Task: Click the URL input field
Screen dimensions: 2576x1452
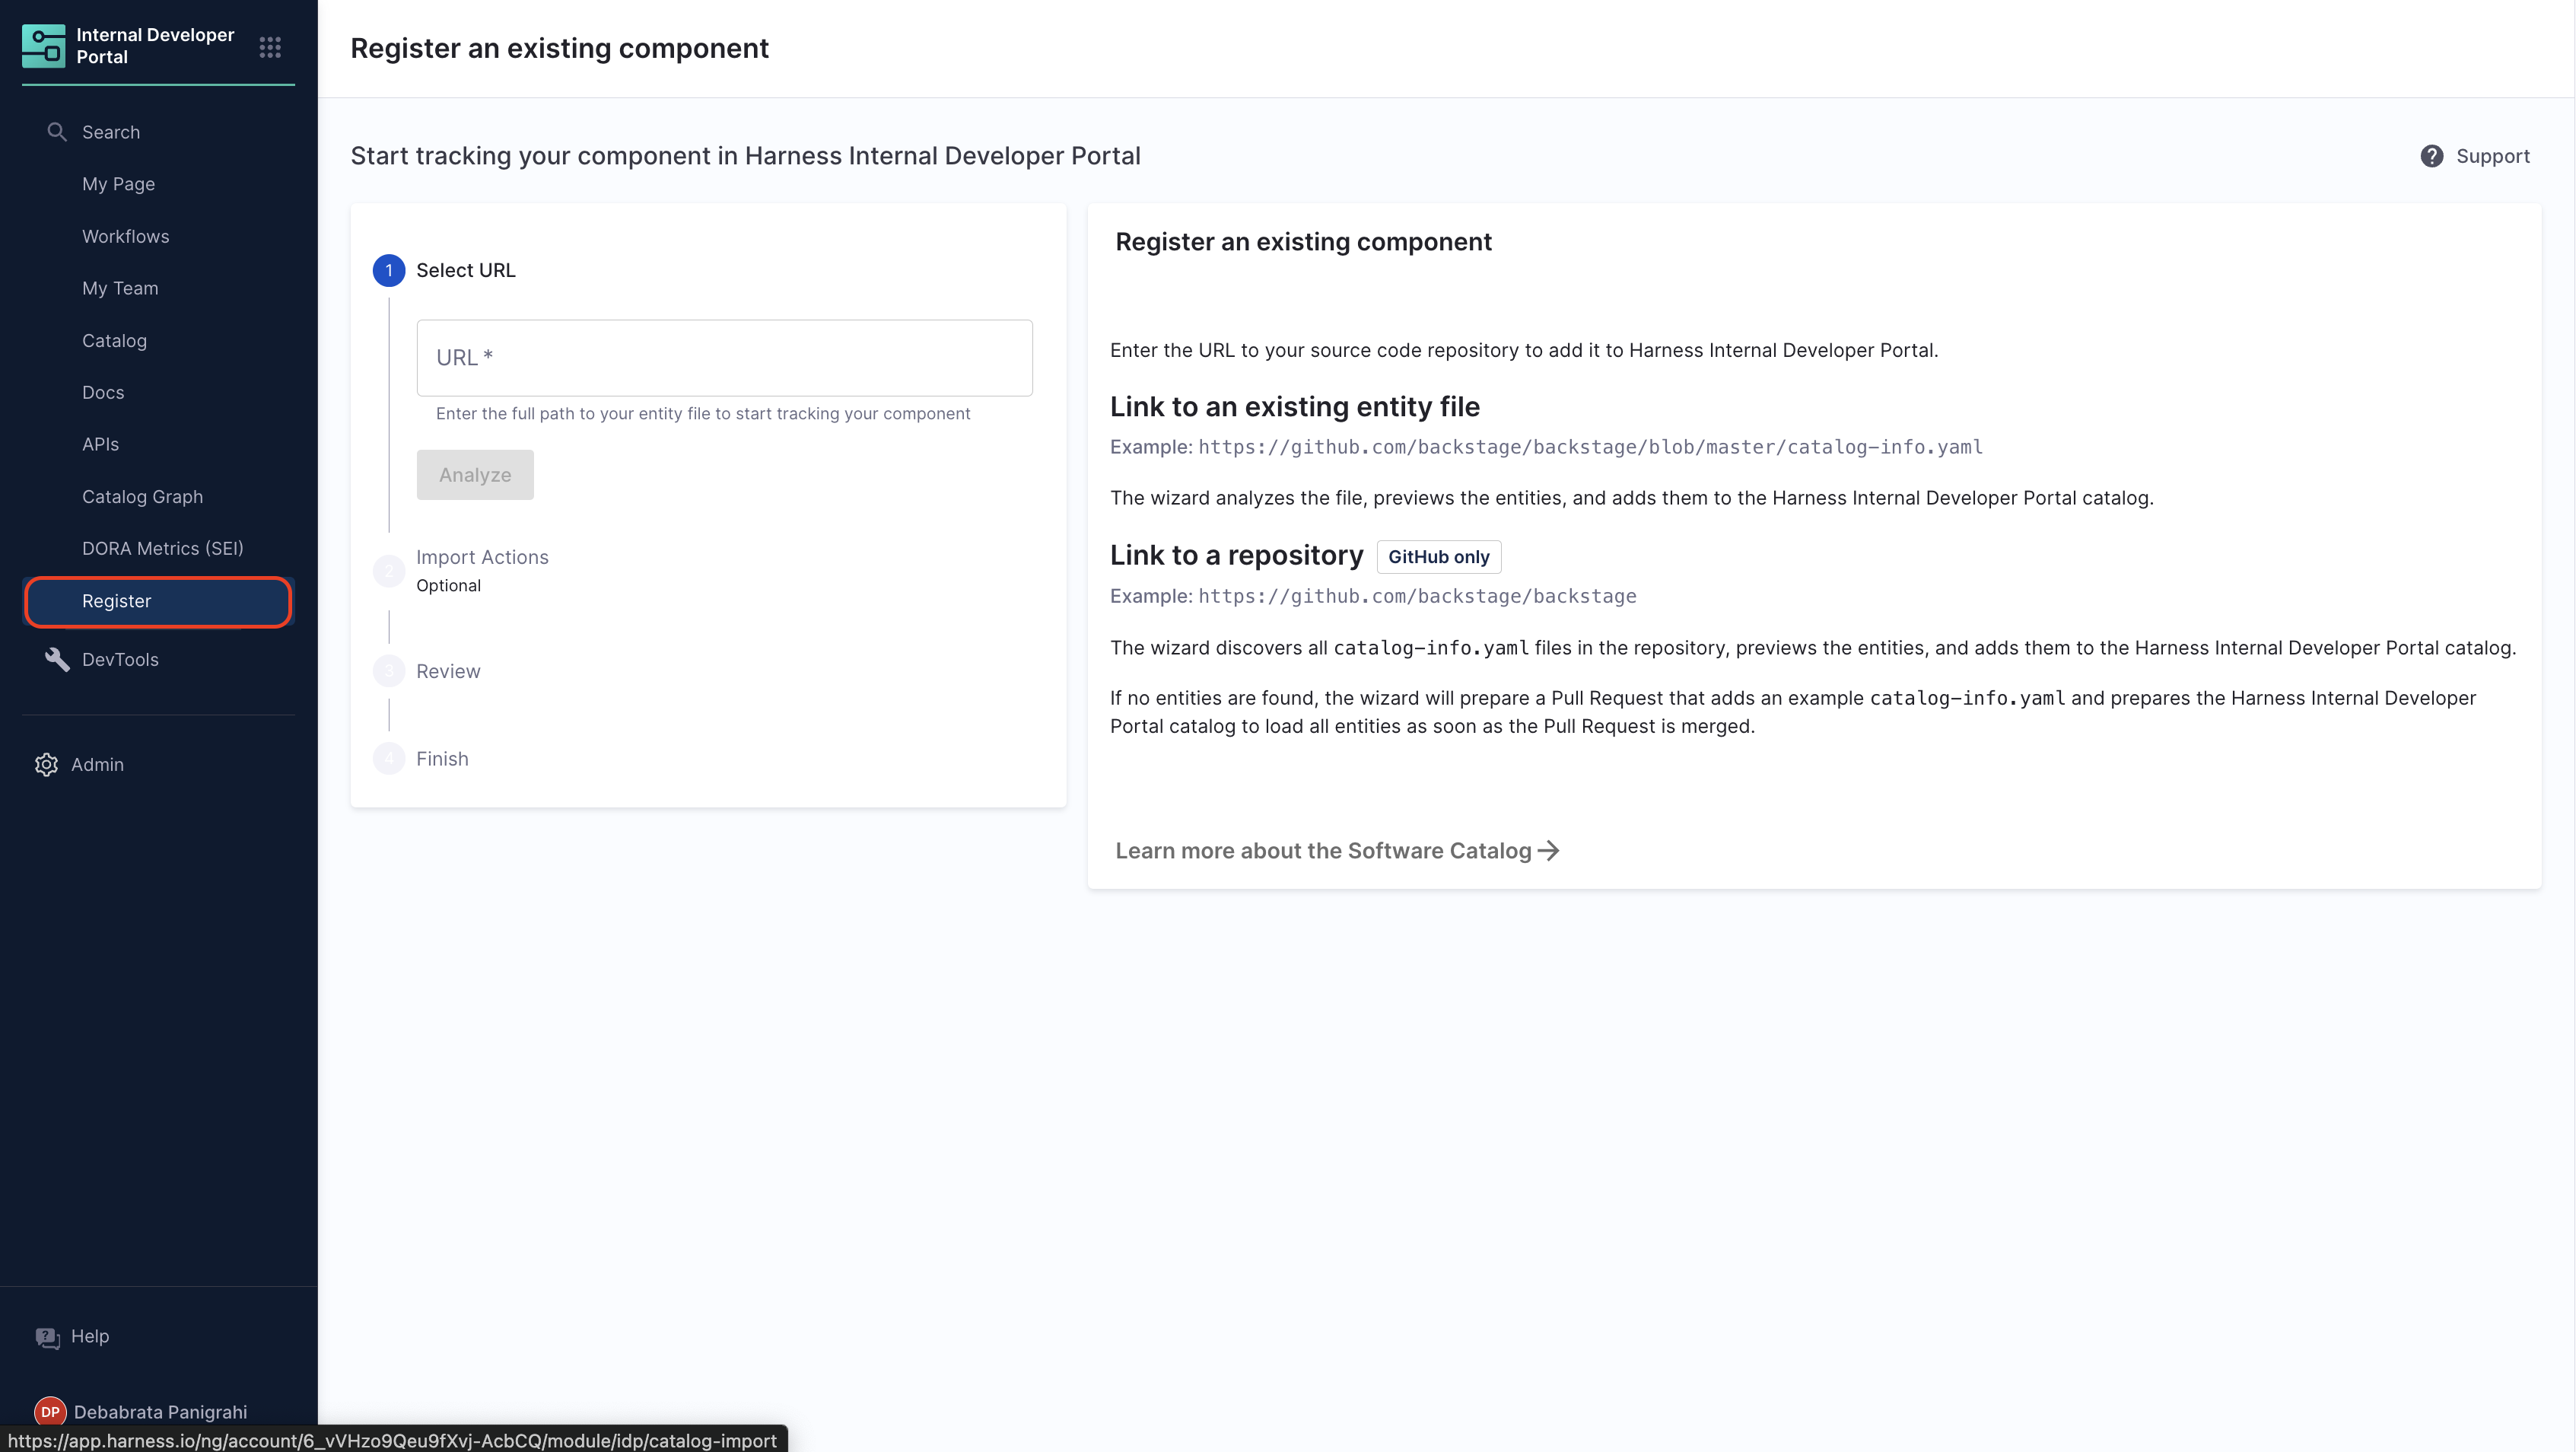Action: (724, 358)
